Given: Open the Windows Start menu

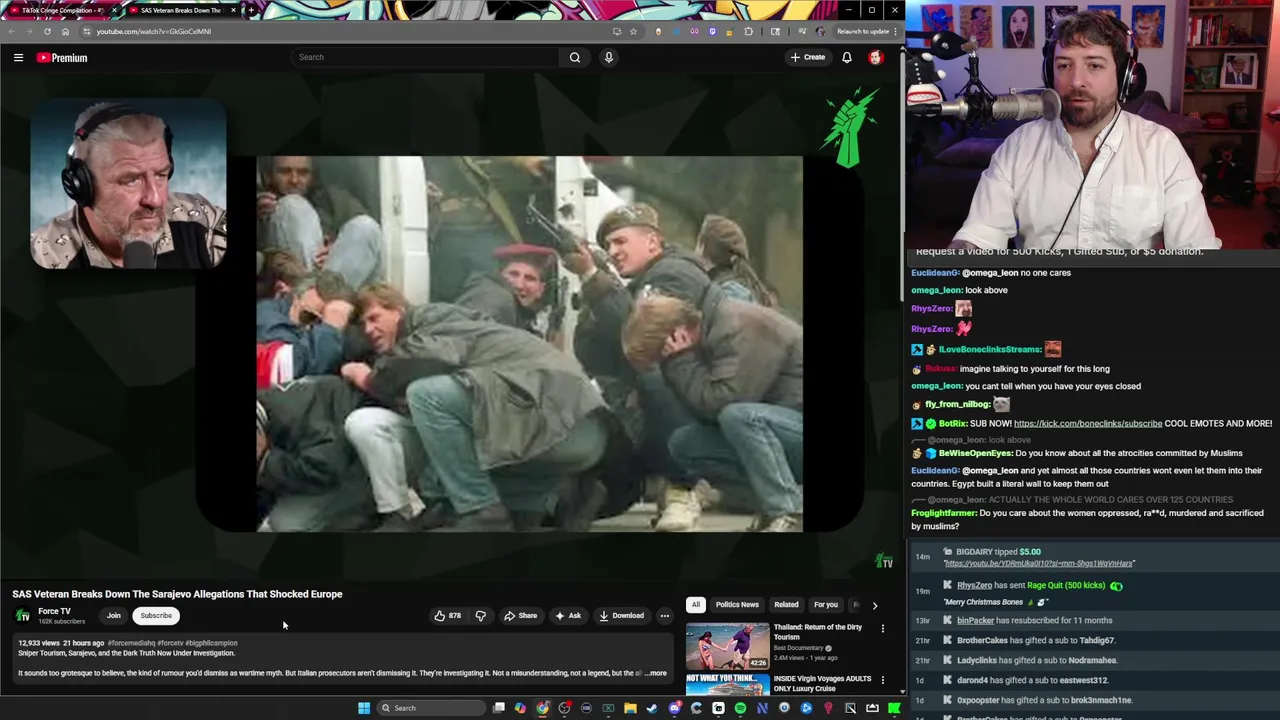Looking at the screenshot, I should pos(364,708).
